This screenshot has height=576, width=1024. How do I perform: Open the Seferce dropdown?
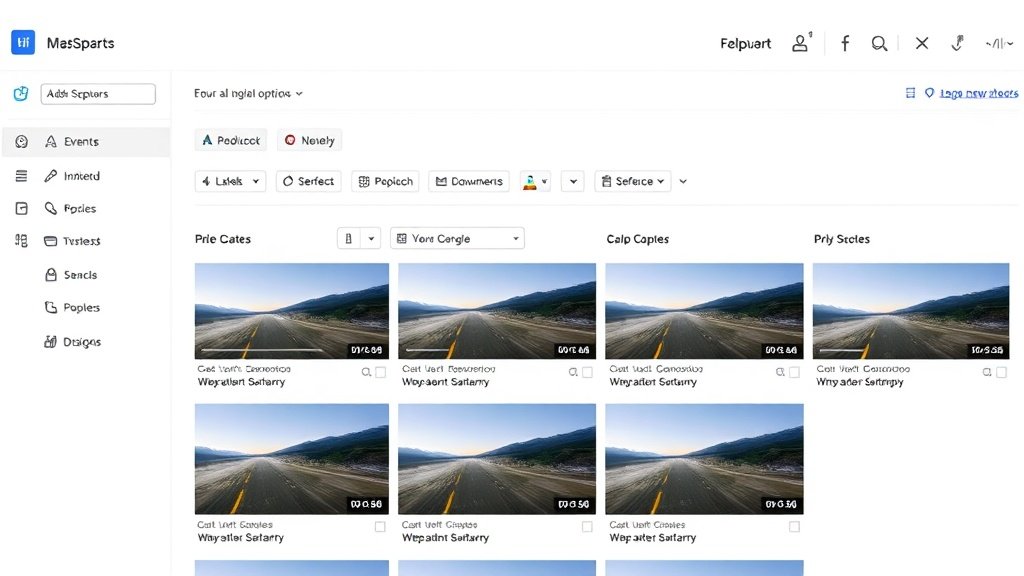633,182
